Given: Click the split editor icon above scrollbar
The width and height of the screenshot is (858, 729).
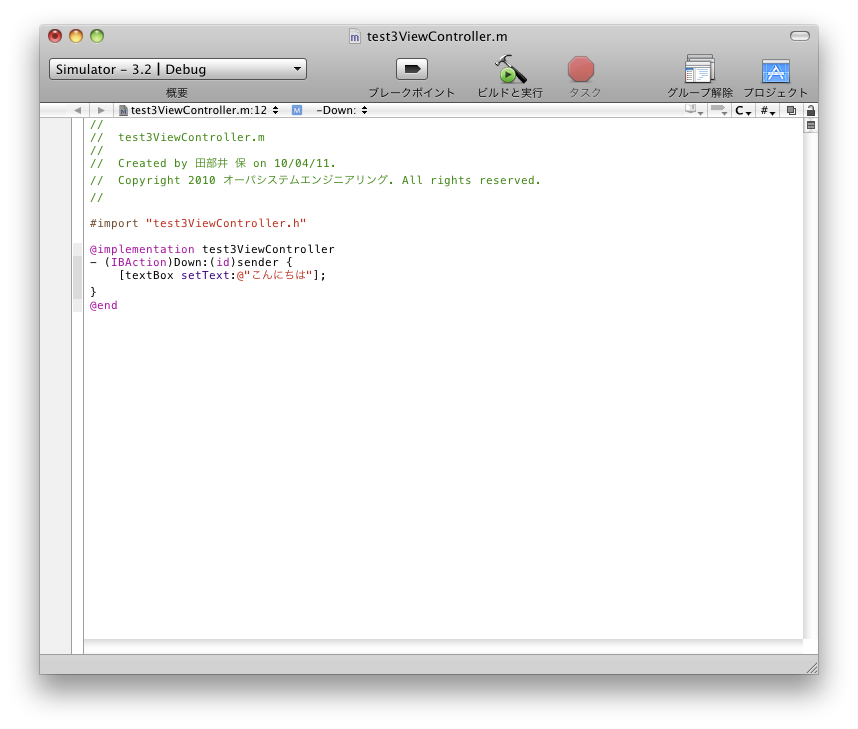Looking at the screenshot, I should [810, 125].
